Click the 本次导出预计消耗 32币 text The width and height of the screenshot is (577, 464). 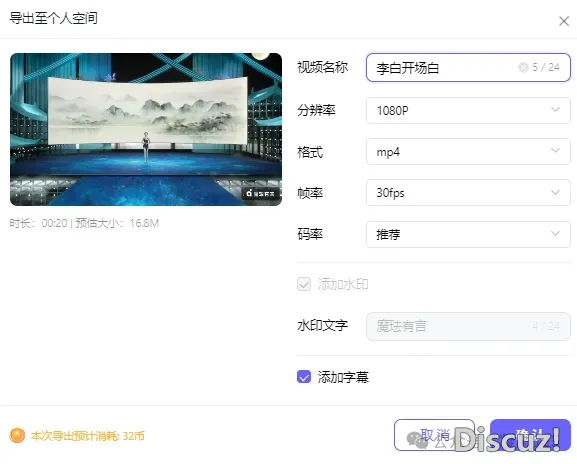(x=88, y=436)
